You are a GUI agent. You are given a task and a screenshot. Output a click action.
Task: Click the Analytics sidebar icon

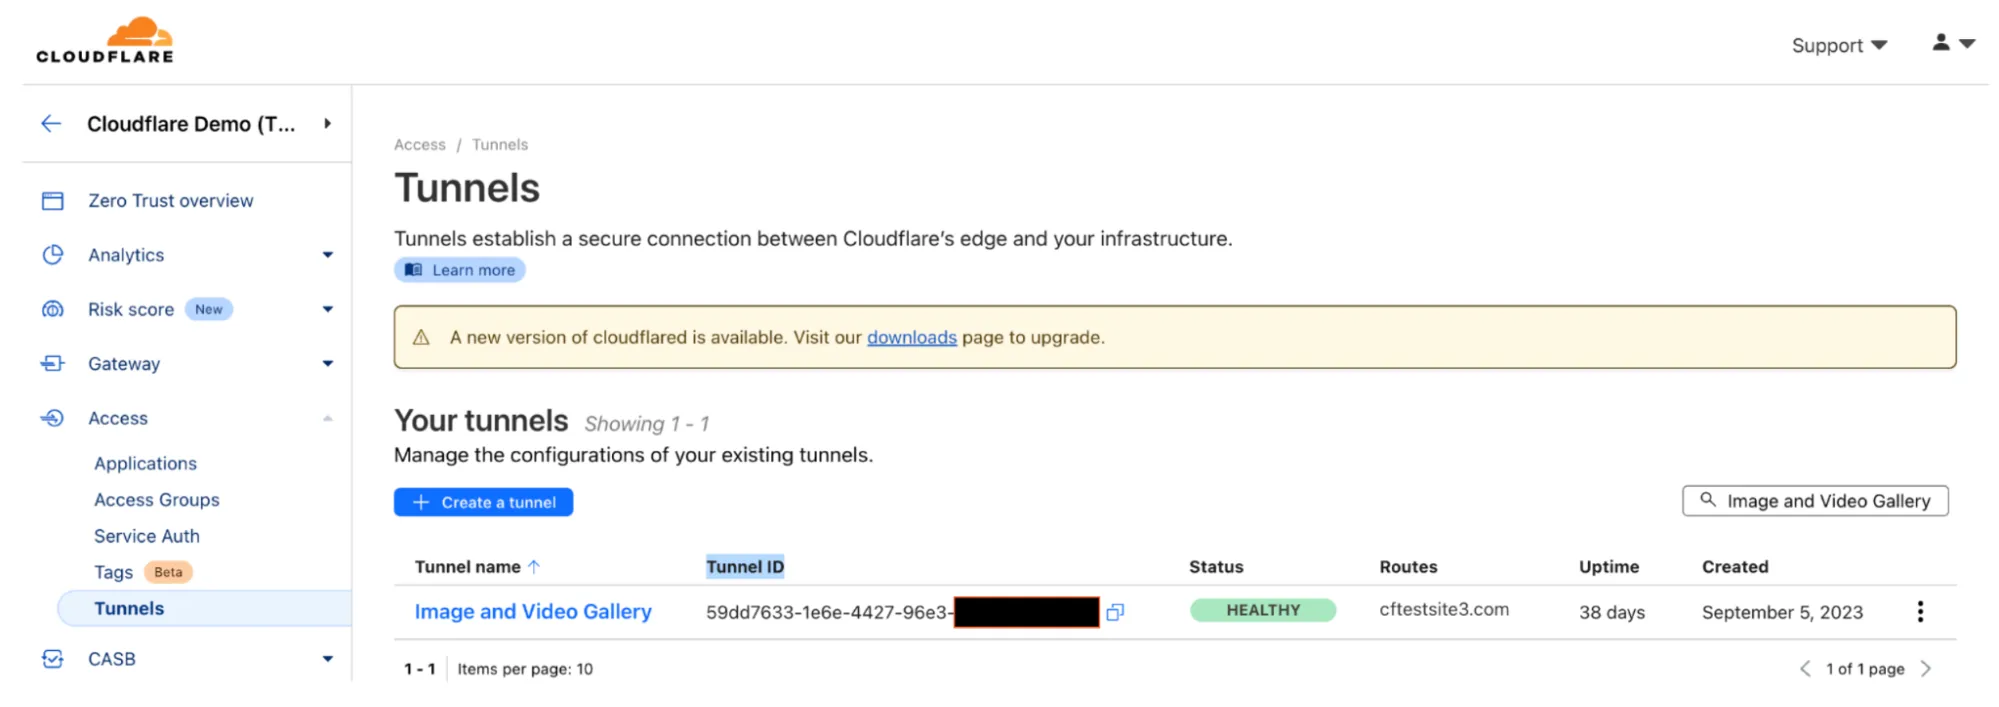pos(54,254)
